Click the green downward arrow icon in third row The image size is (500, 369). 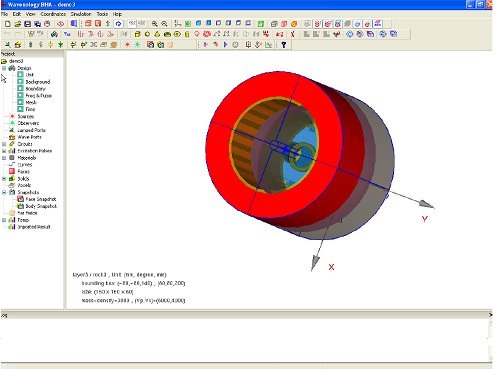click(x=60, y=45)
